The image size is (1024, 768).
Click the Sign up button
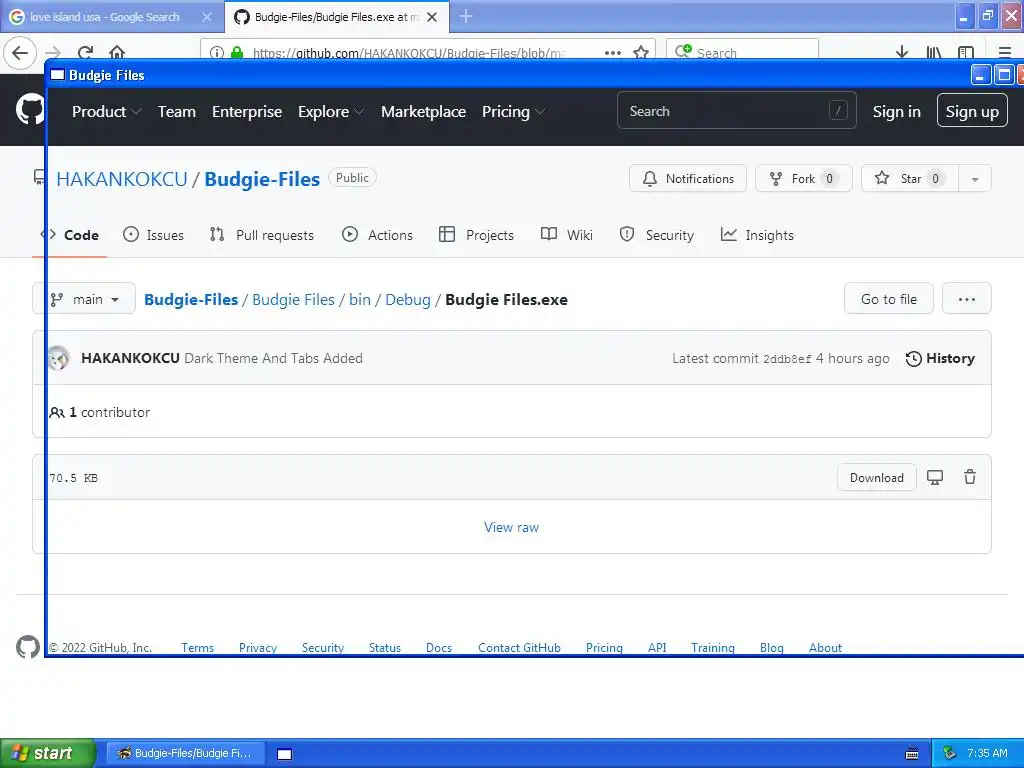pos(972,110)
